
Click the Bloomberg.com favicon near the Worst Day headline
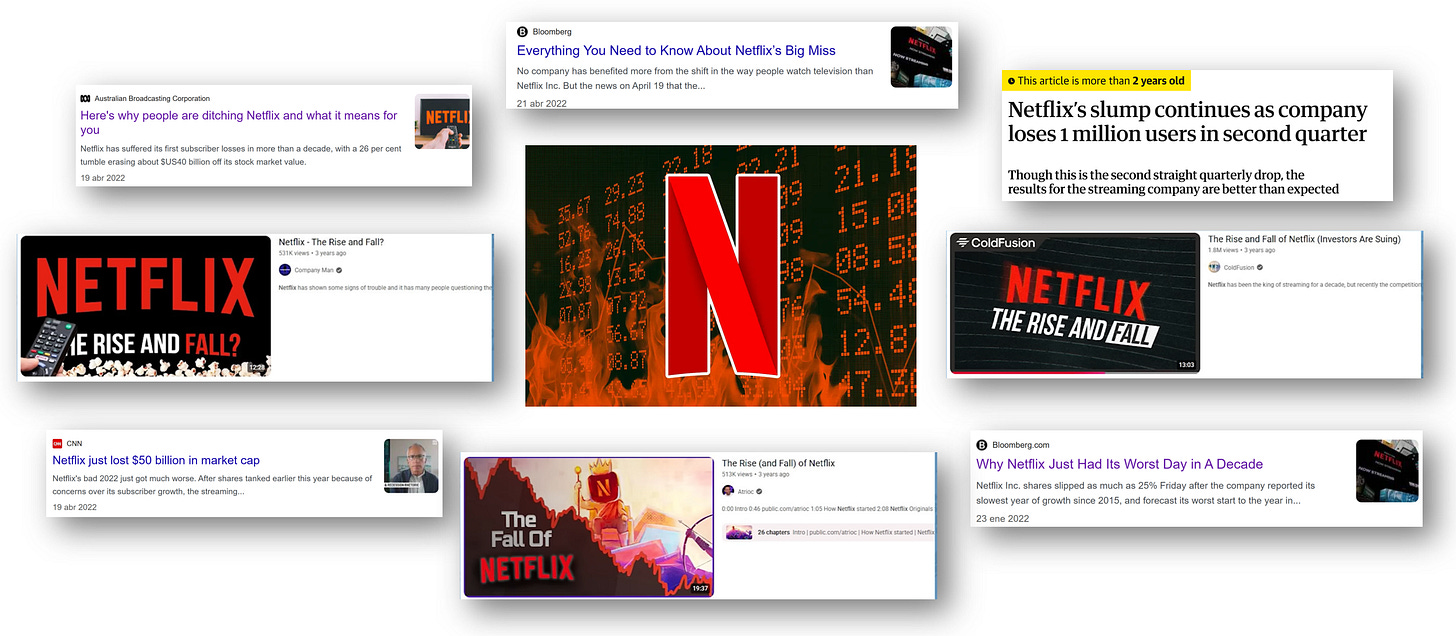click(982, 445)
